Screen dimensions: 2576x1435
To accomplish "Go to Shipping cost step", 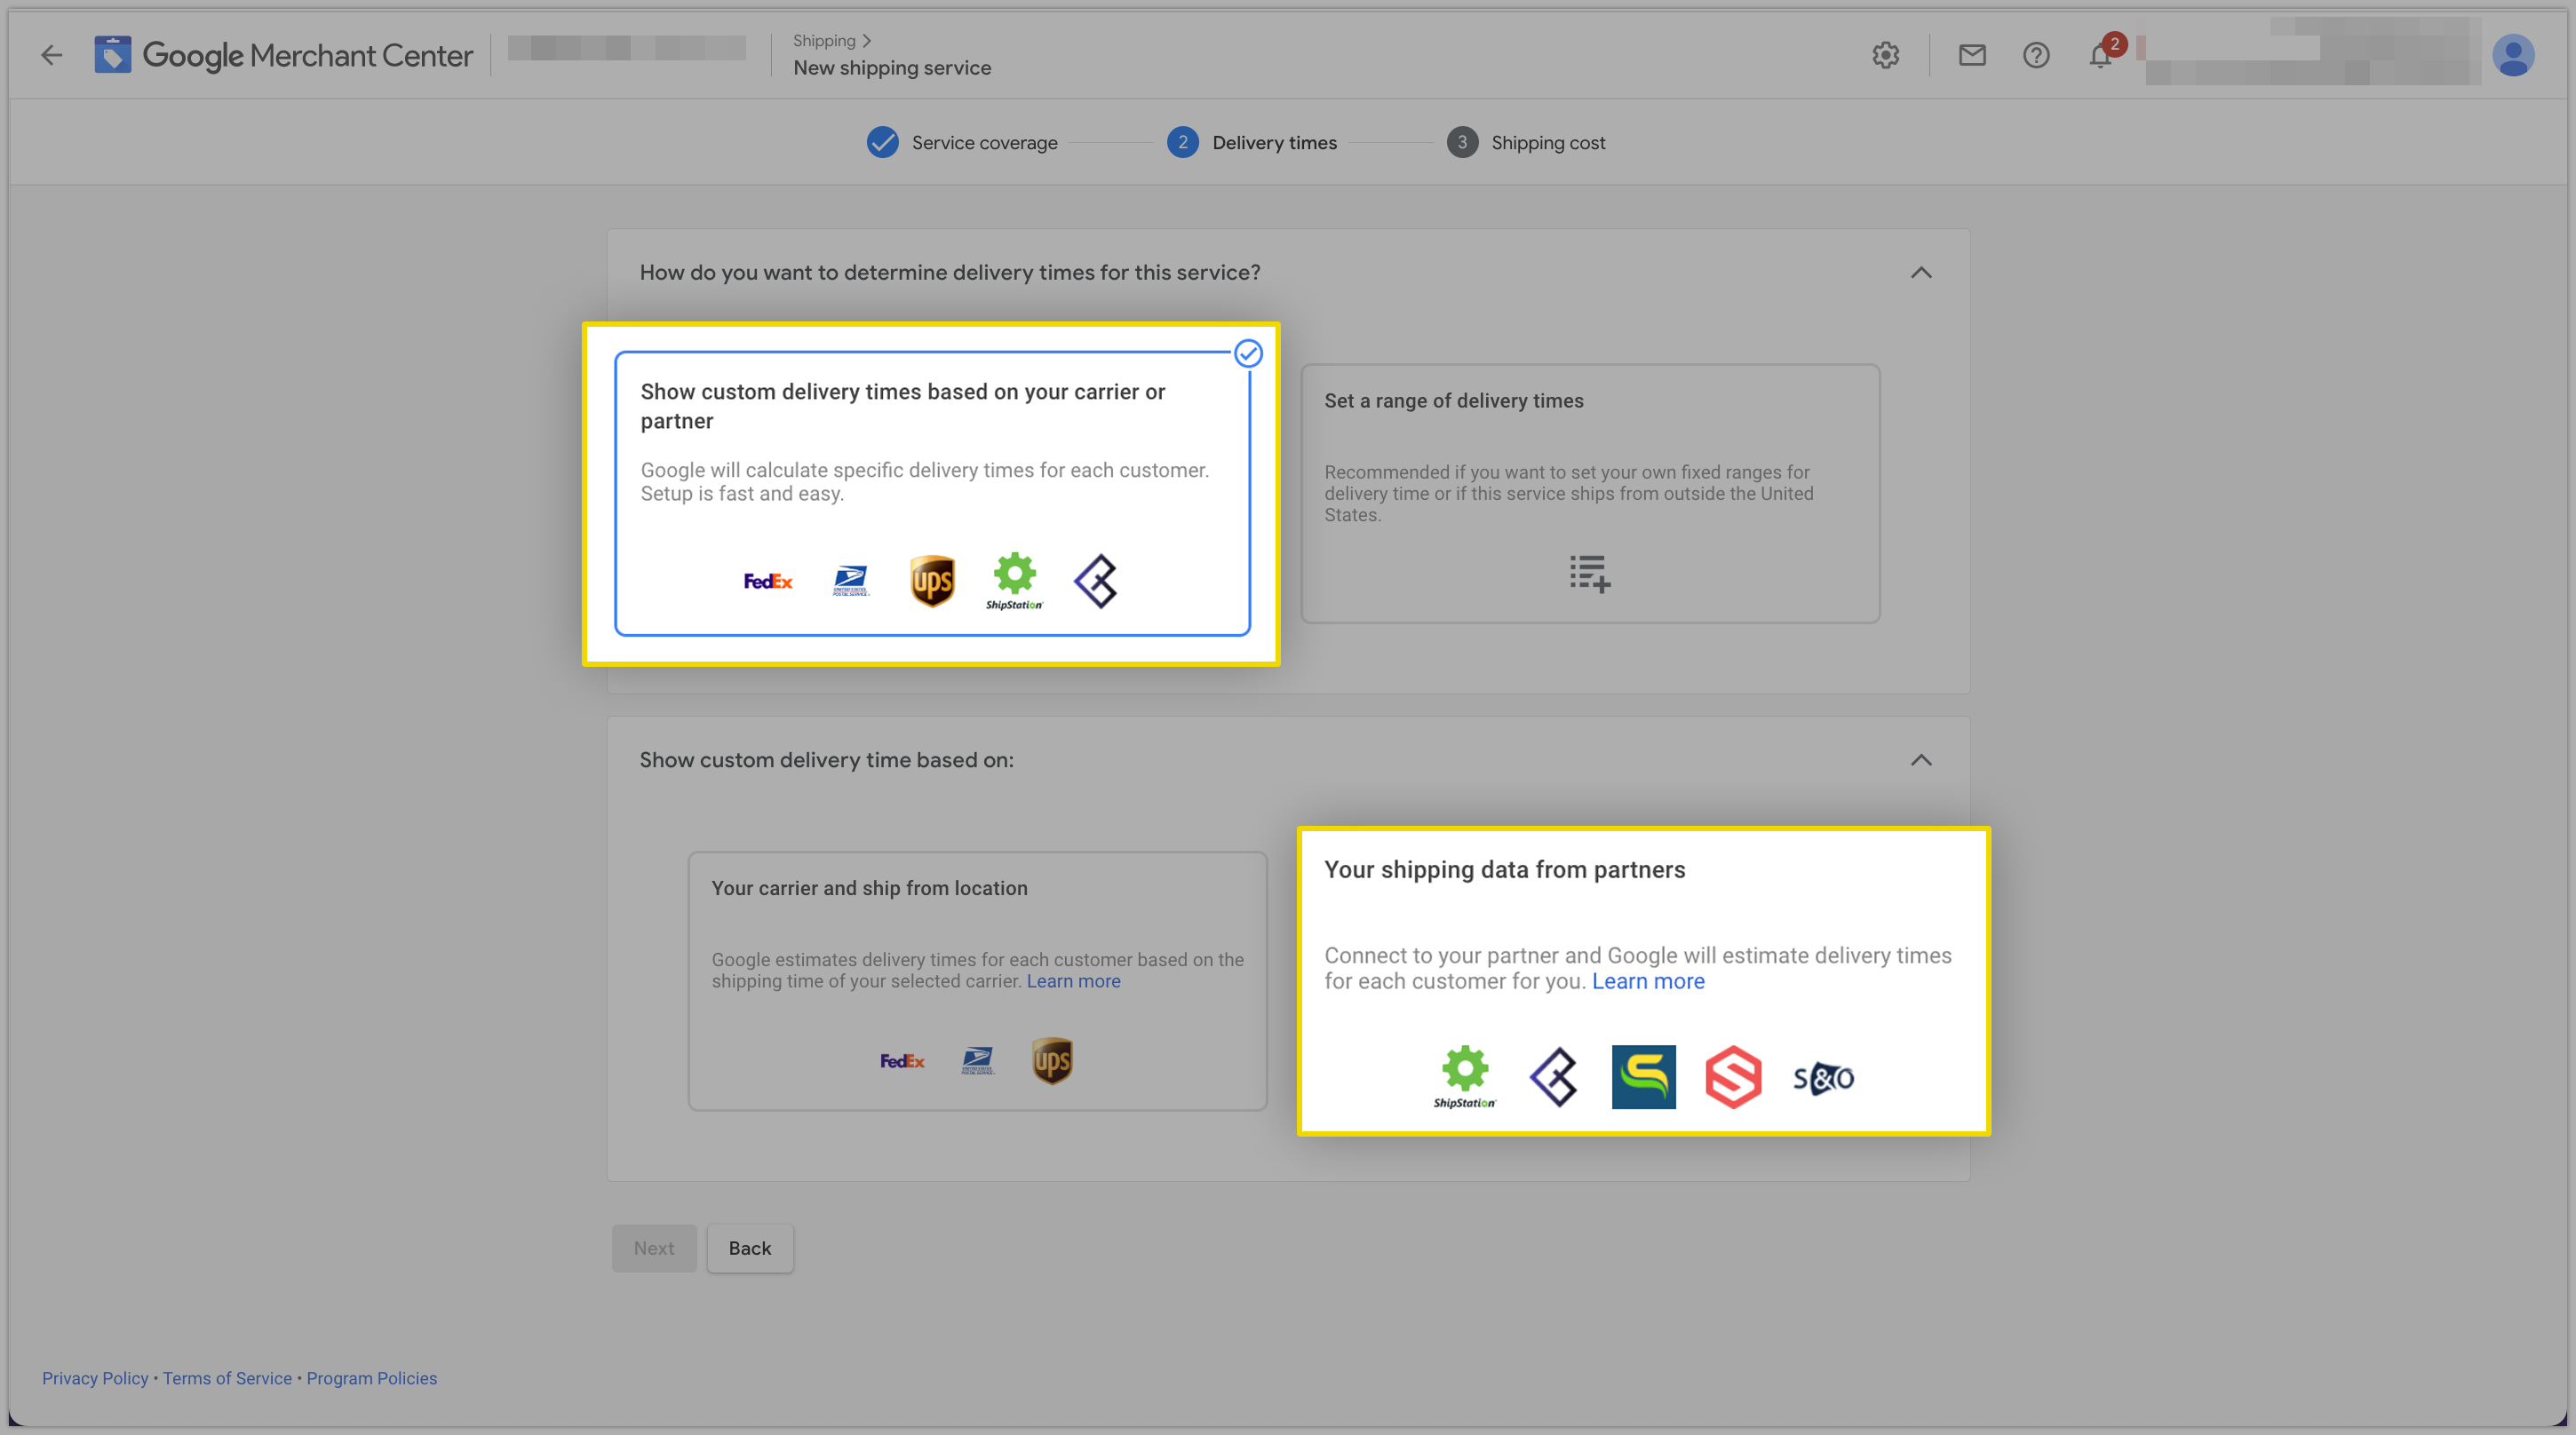I will [x=1526, y=143].
